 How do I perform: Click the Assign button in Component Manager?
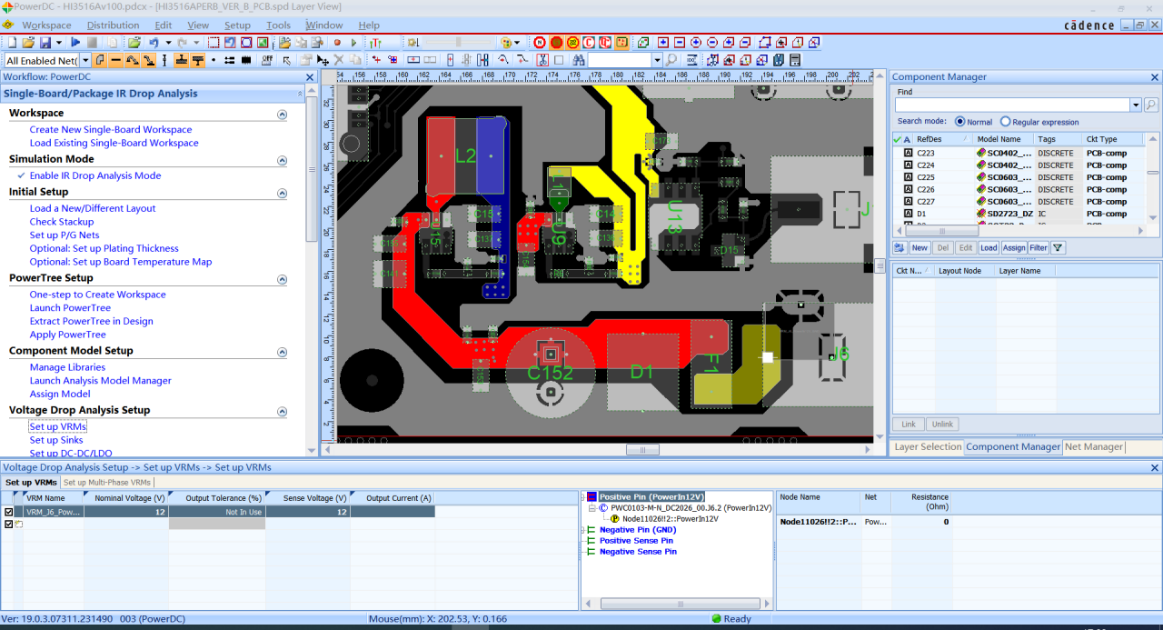click(1013, 248)
